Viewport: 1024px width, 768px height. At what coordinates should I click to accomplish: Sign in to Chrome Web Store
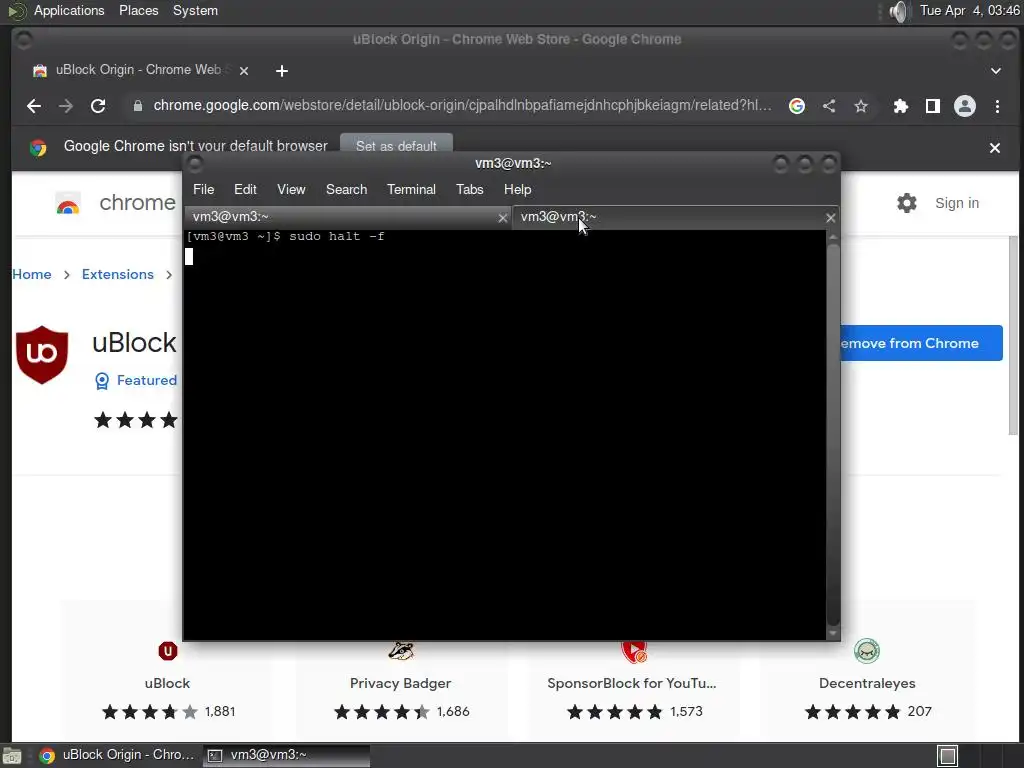coord(957,203)
